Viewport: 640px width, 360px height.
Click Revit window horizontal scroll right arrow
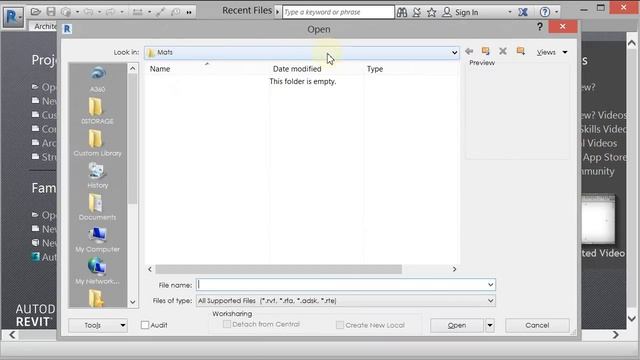[x=616, y=335]
